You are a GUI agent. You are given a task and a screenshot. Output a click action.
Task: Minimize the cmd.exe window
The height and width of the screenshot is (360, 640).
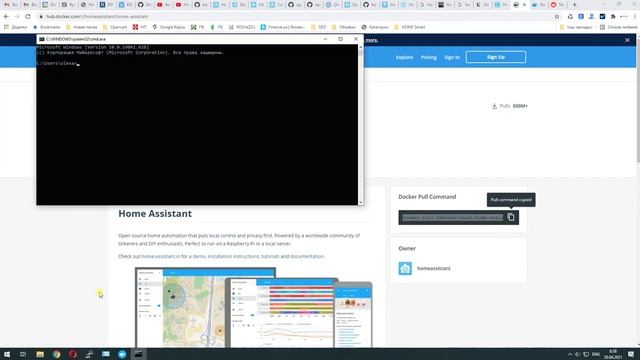325,39
